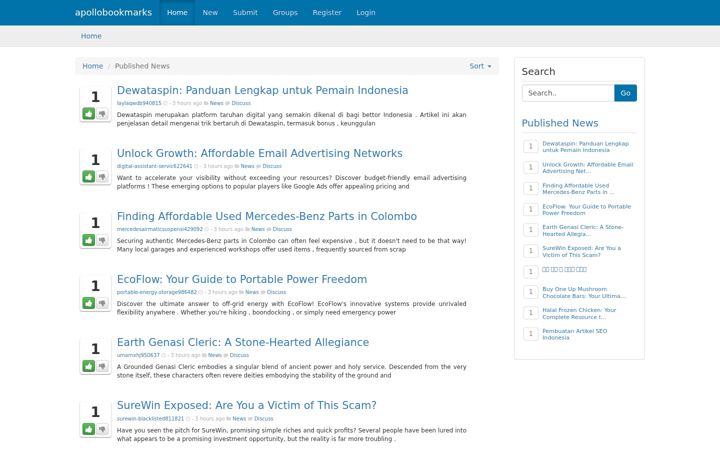Upvote the SureWin Exposed post
Viewport: 720px width, 450px height.
(89, 429)
